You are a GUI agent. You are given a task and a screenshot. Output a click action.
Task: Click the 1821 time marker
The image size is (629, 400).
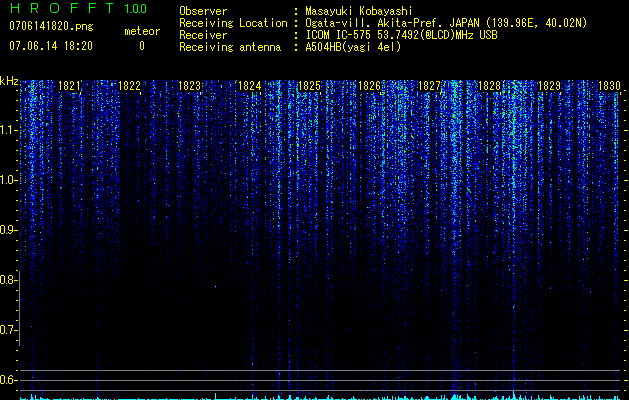[69, 86]
